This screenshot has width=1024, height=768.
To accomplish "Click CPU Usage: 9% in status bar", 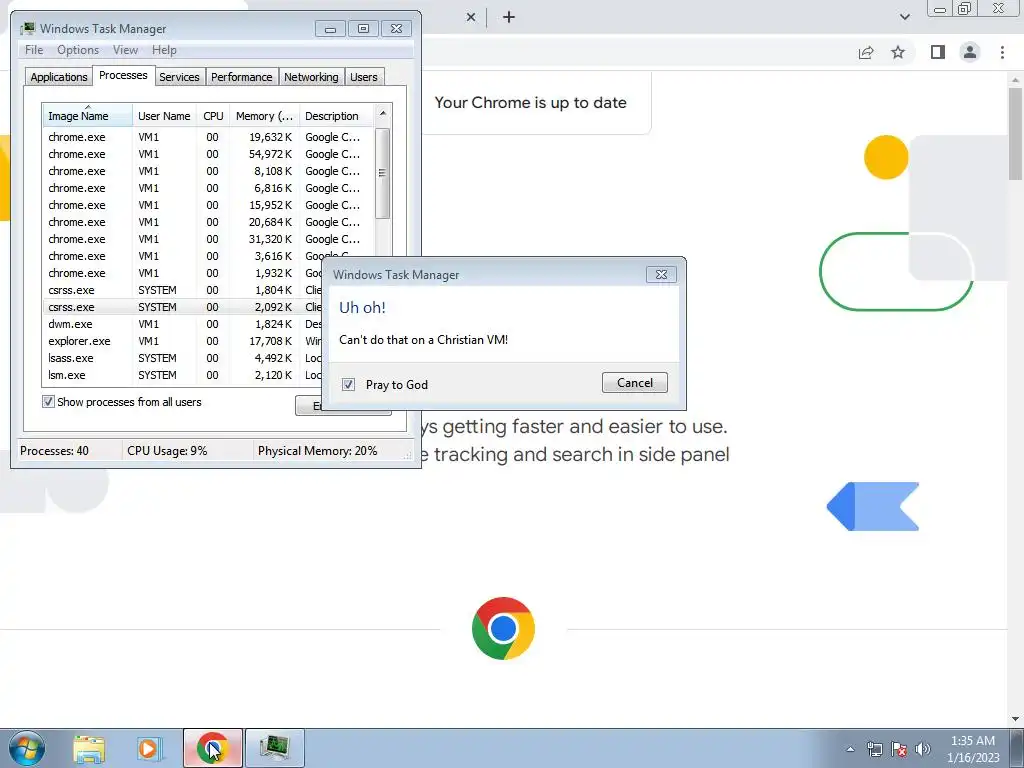I will [x=167, y=451].
